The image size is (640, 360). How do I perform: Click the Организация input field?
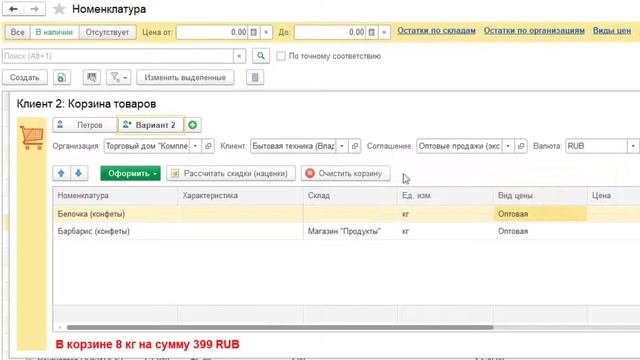[x=147, y=146]
